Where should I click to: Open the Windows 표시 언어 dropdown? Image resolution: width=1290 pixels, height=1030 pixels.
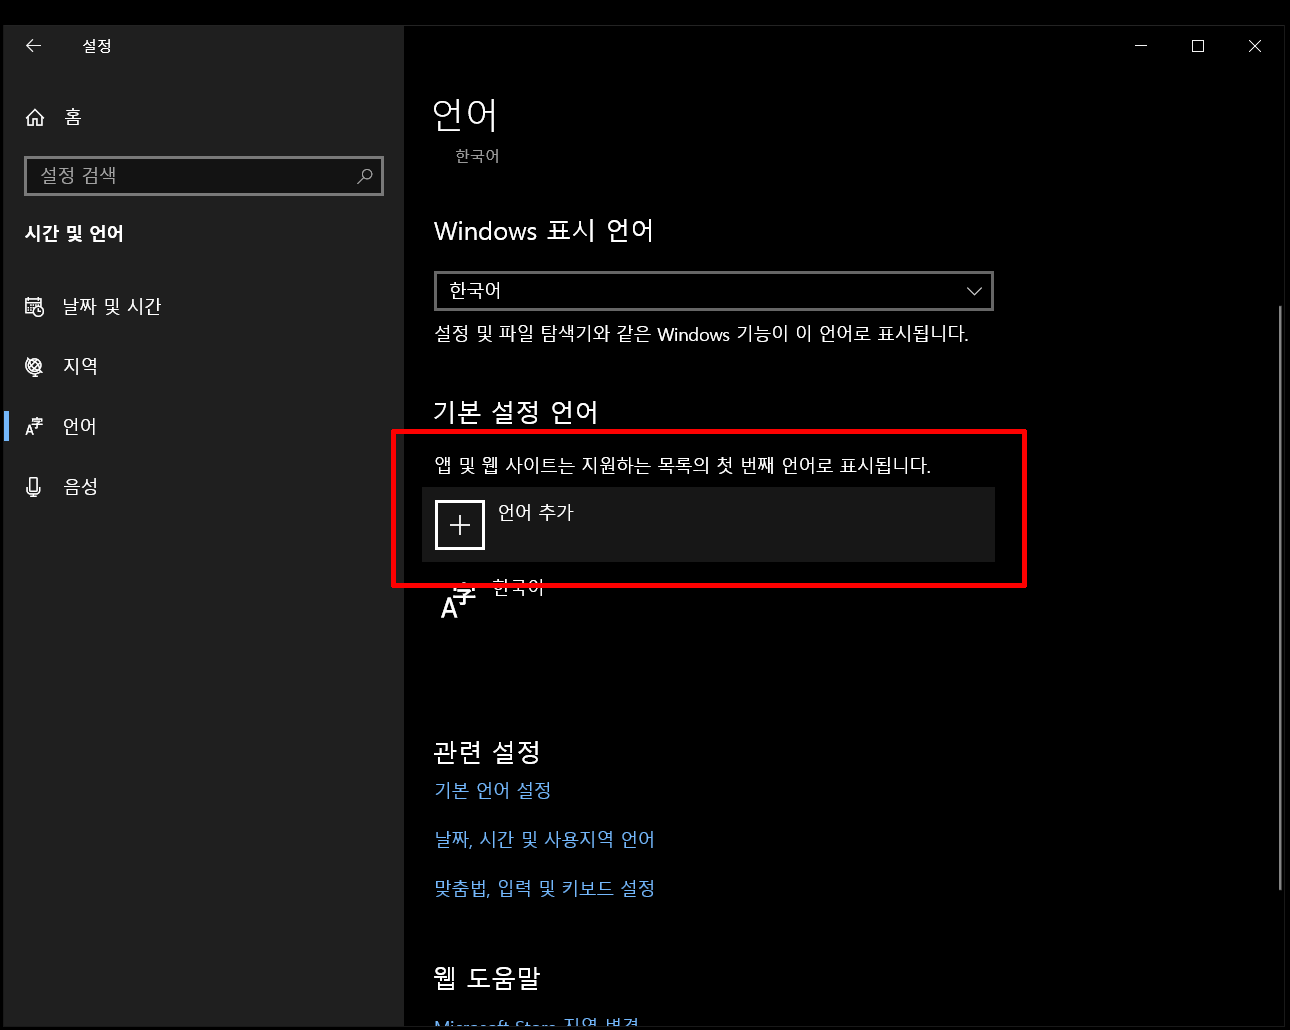tap(714, 291)
